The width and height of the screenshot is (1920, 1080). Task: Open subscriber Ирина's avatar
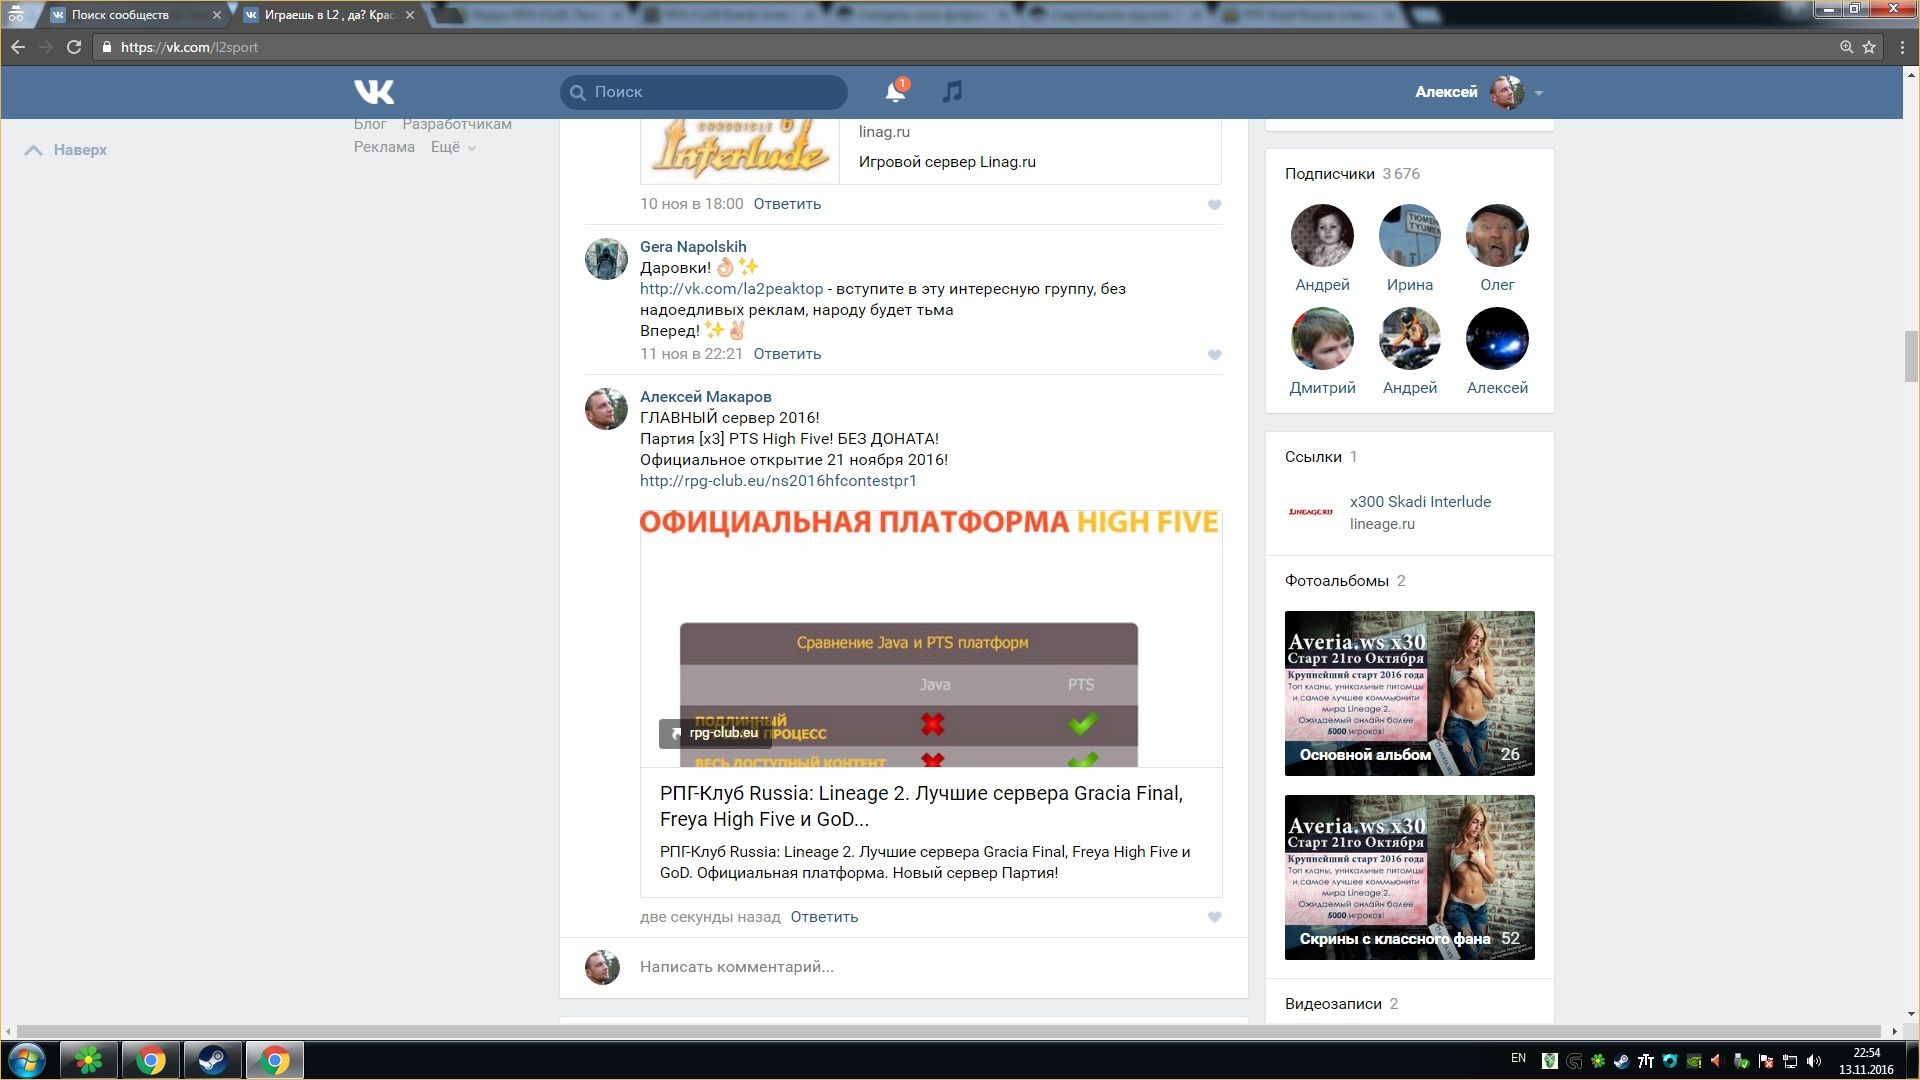click(1410, 236)
